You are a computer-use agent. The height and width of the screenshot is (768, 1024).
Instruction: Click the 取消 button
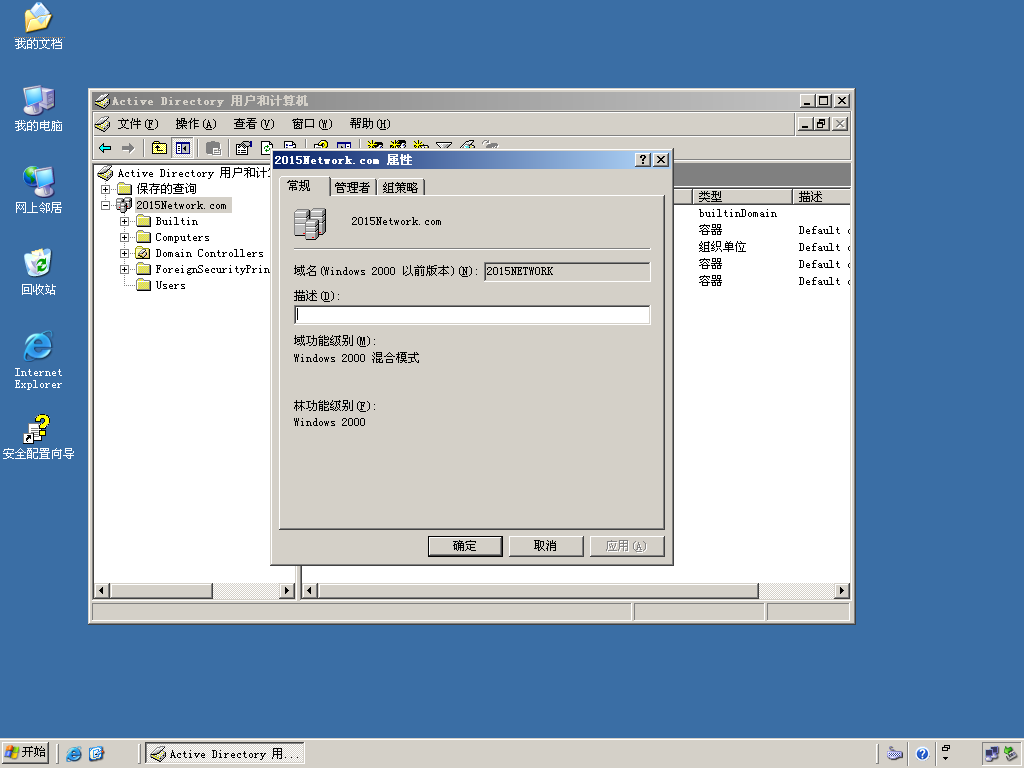click(545, 546)
